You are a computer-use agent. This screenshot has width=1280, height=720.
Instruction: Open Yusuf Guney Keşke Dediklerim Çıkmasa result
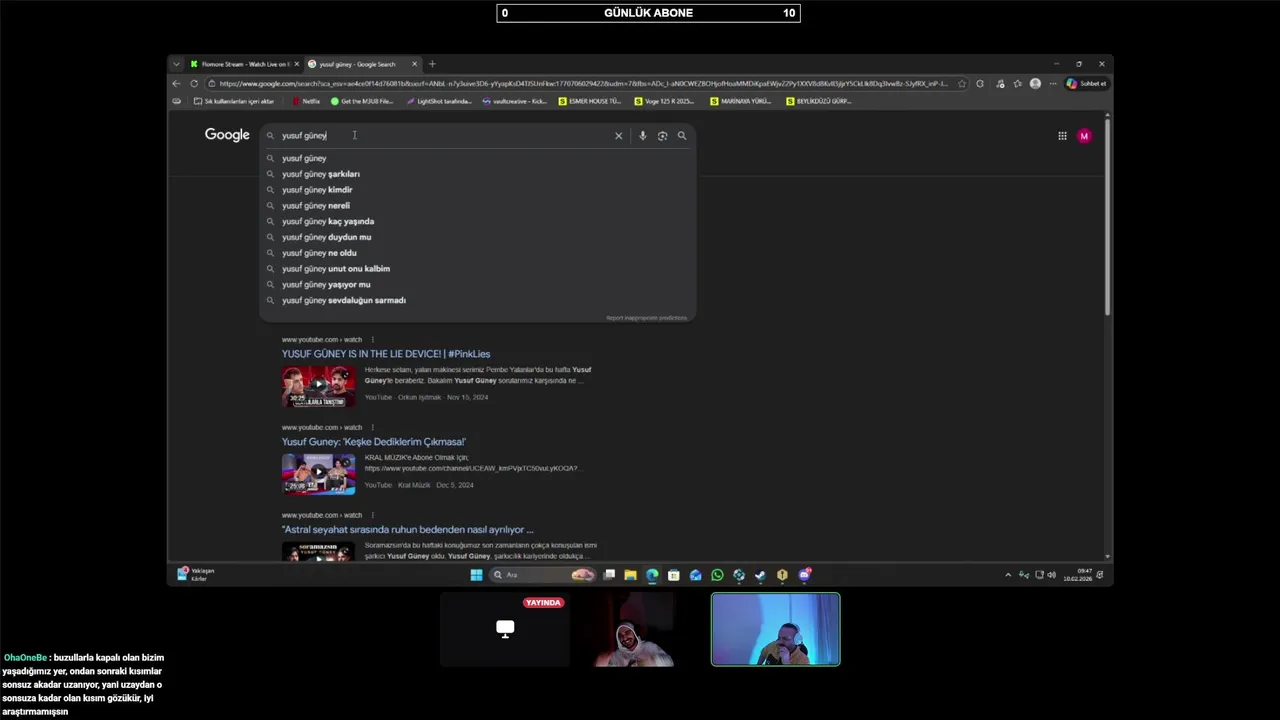374,442
